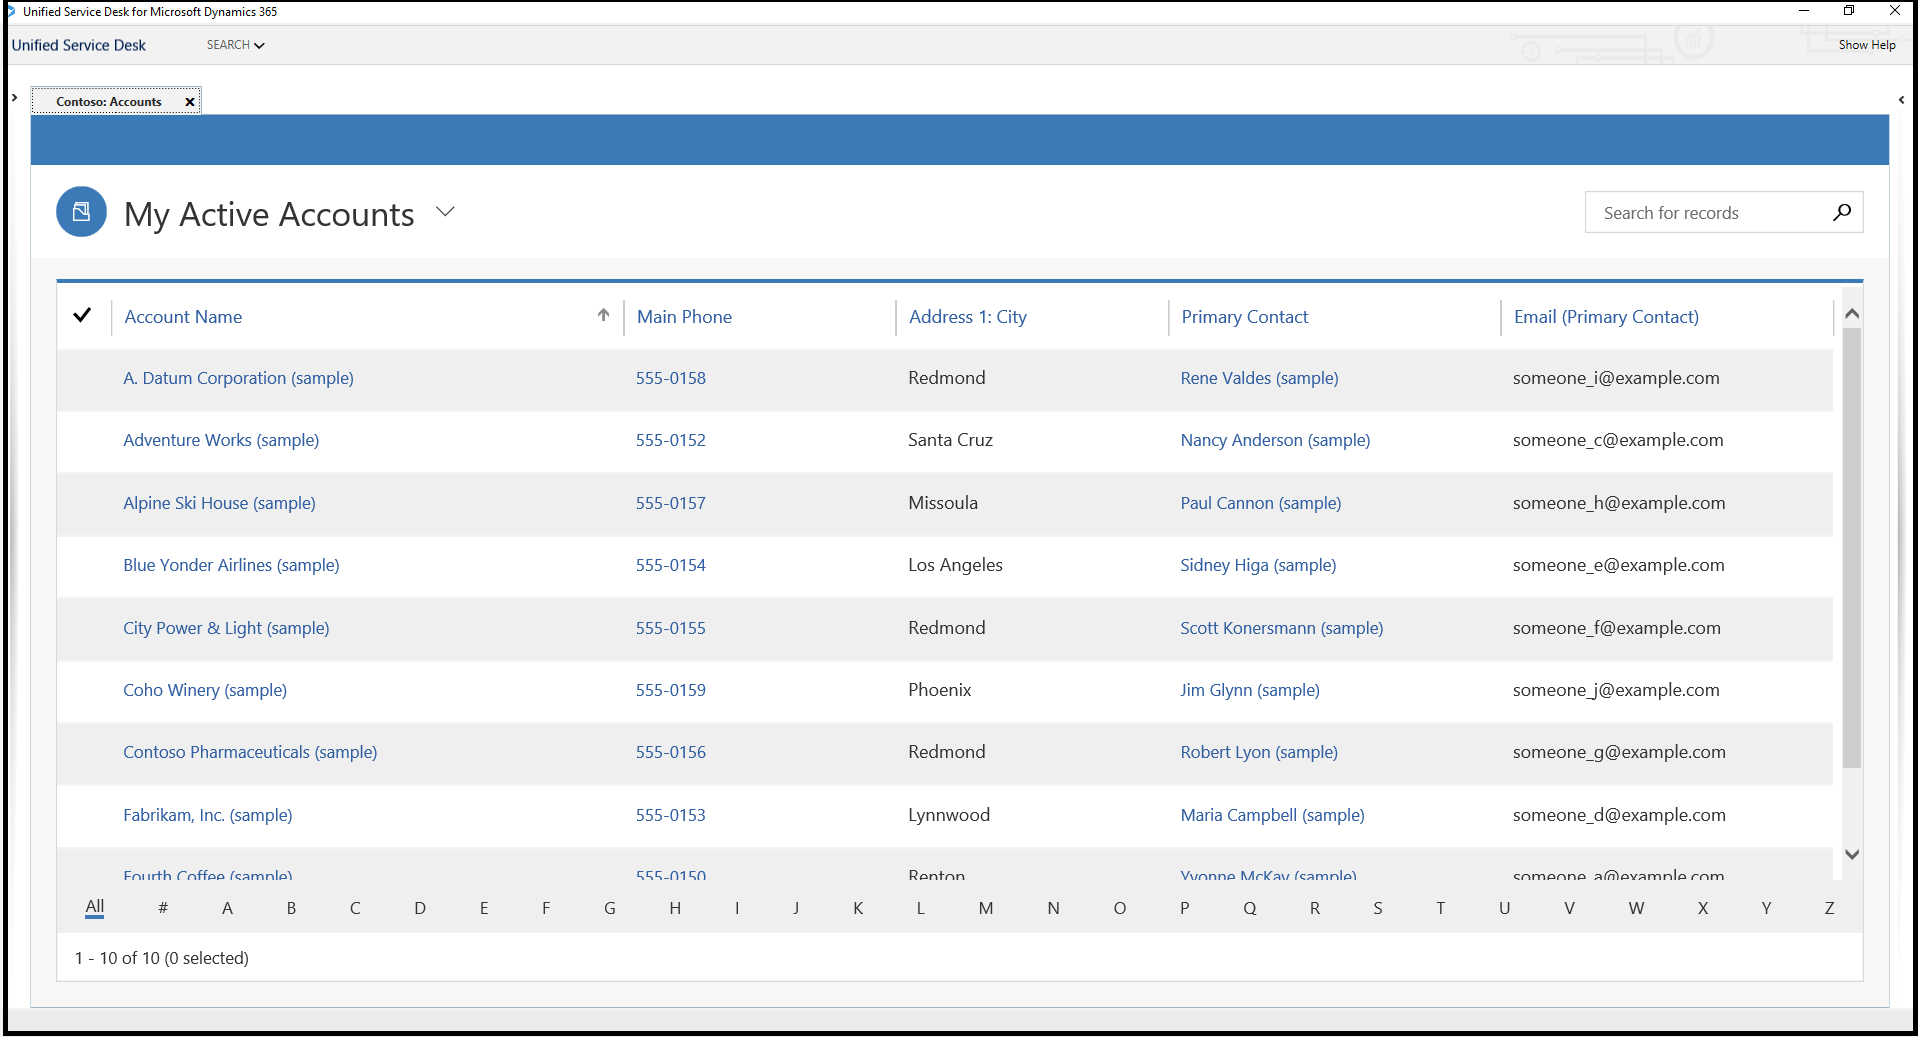Open Adventure Works (sample) account
1918x1037 pixels.
point(221,440)
